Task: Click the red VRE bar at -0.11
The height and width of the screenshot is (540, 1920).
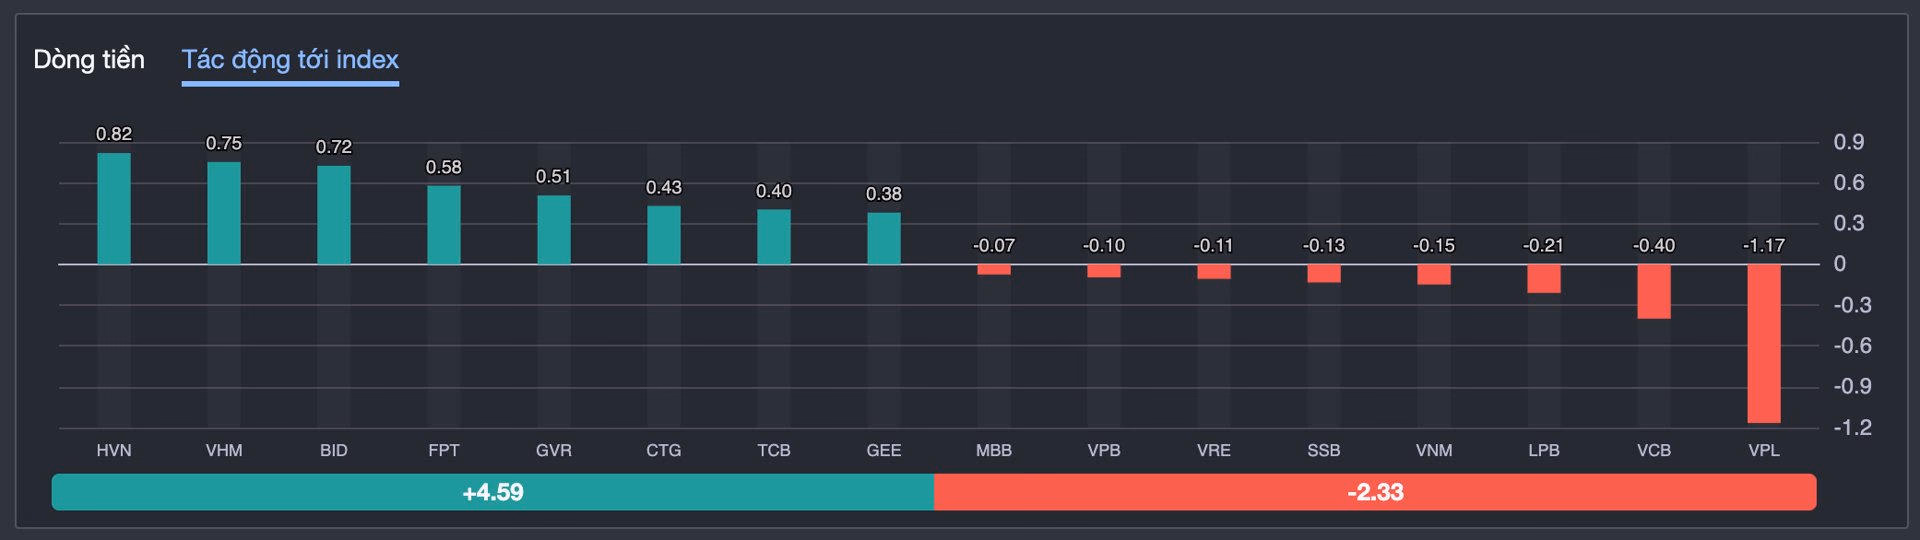Action: (1214, 272)
